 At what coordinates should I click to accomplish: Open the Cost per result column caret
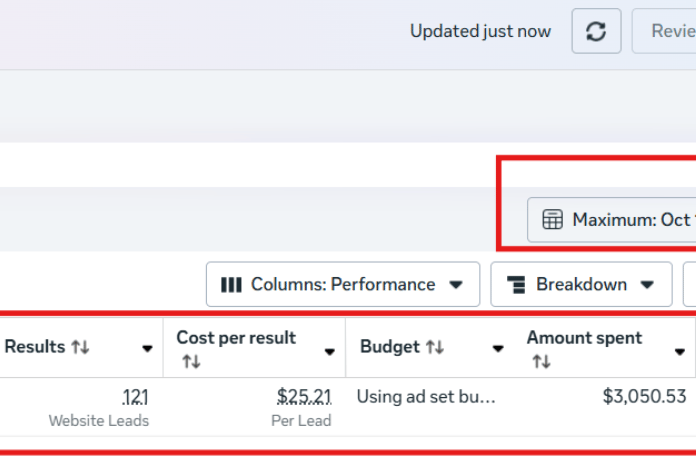pos(329,350)
